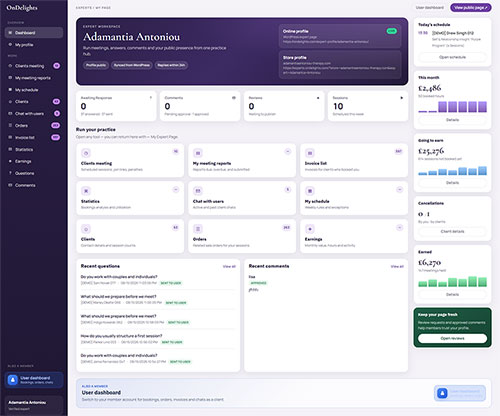Click the top User dashboard link
The image size is (500, 416).
pyautogui.click(x=430, y=8)
